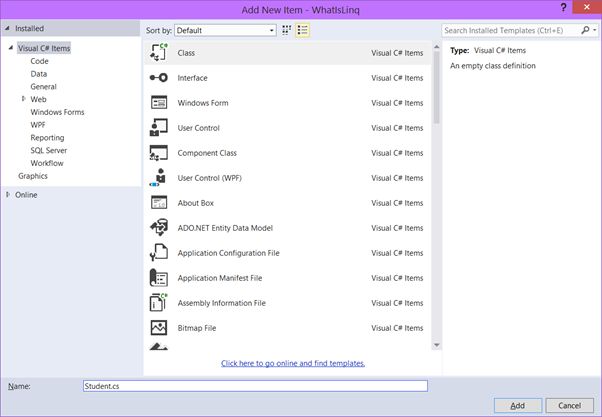Switch to medium icons view
Viewport: 602px width, 417px height.
pyautogui.click(x=286, y=30)
